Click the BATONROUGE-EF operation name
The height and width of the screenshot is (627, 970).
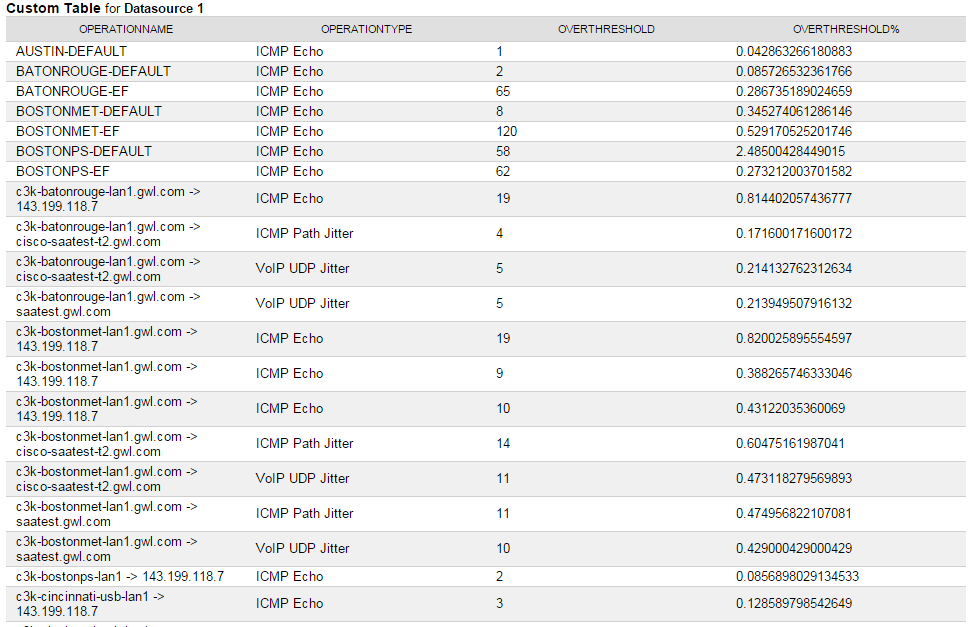tap(72, 92)
